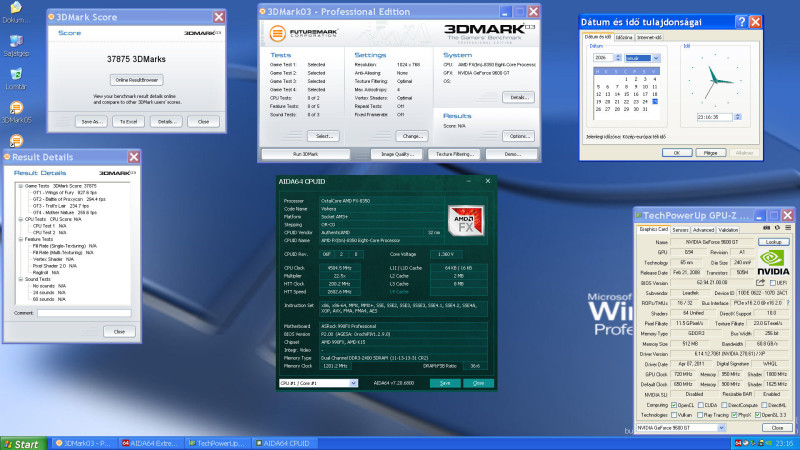Click the Save button in AIDA64 CPUID
The image size is (800, 450).
tap(445, 383)
